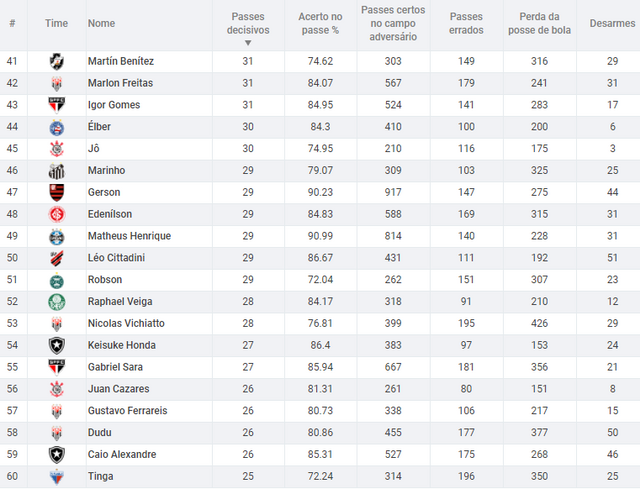Click Grêmio crest beside Matheus Henrique
Viewport: 640px width, 489px height.
[57, 236]
